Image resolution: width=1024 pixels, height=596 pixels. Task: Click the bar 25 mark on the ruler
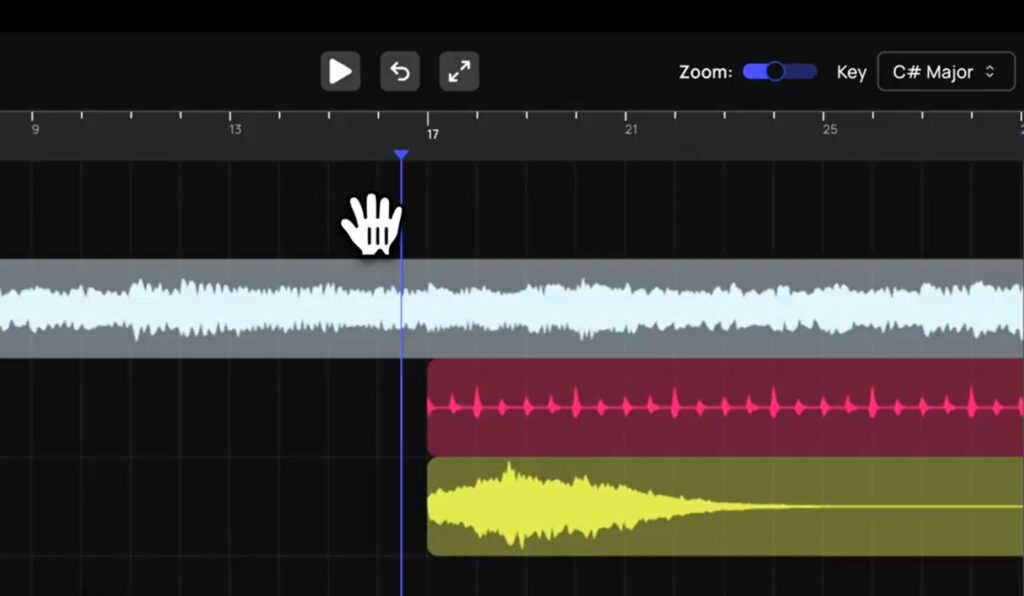pos(829,129)
